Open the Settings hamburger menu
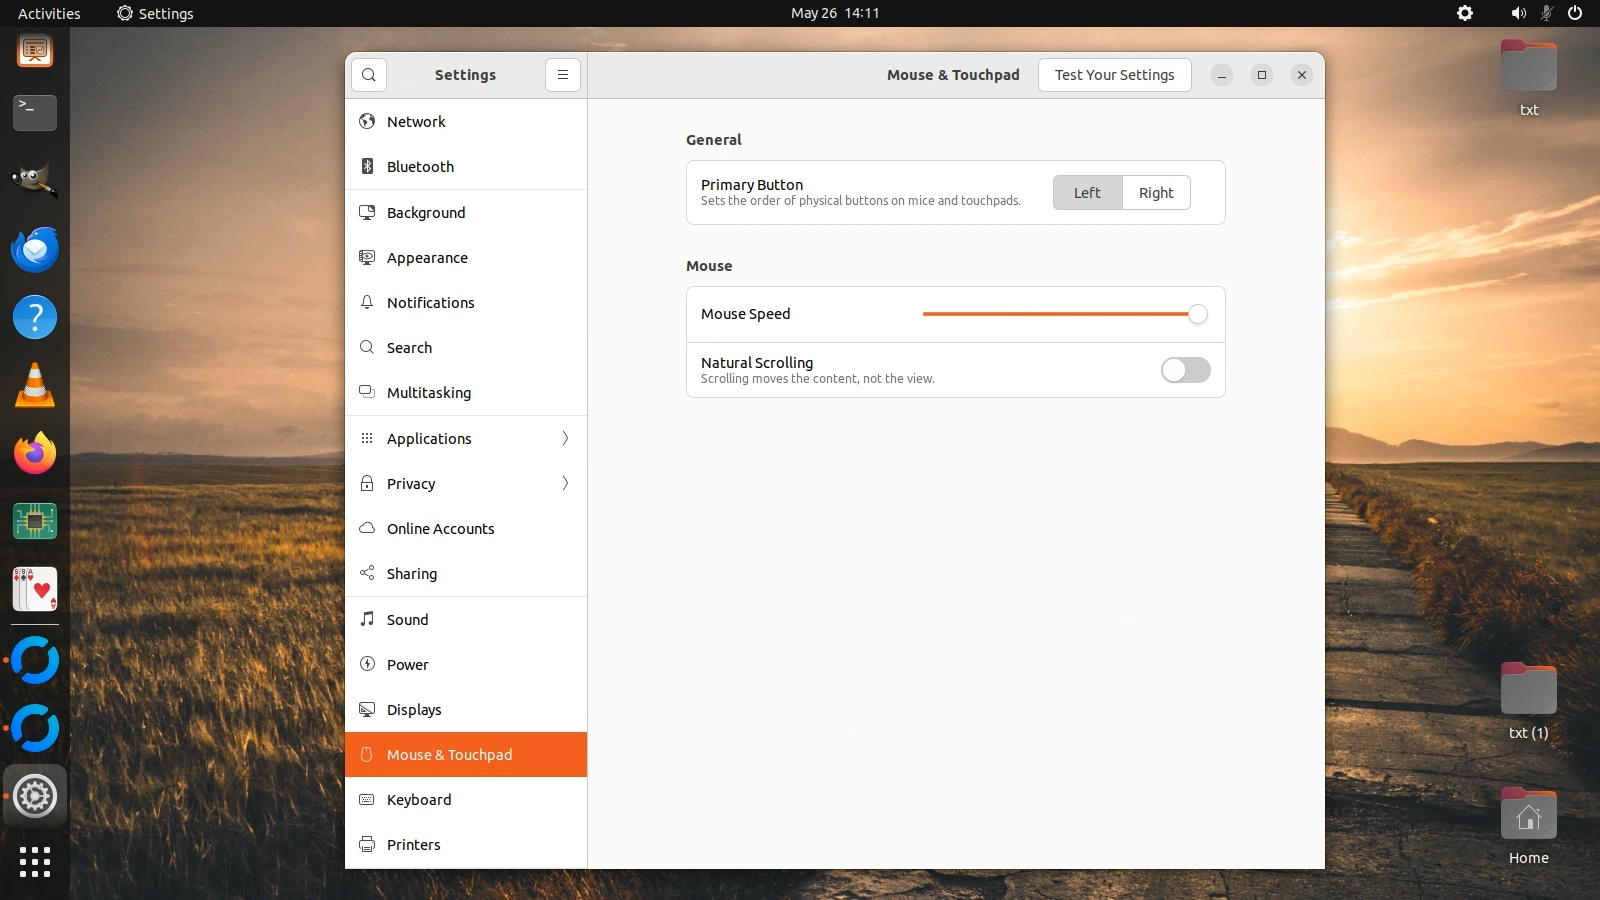 [x=563, y=75]
